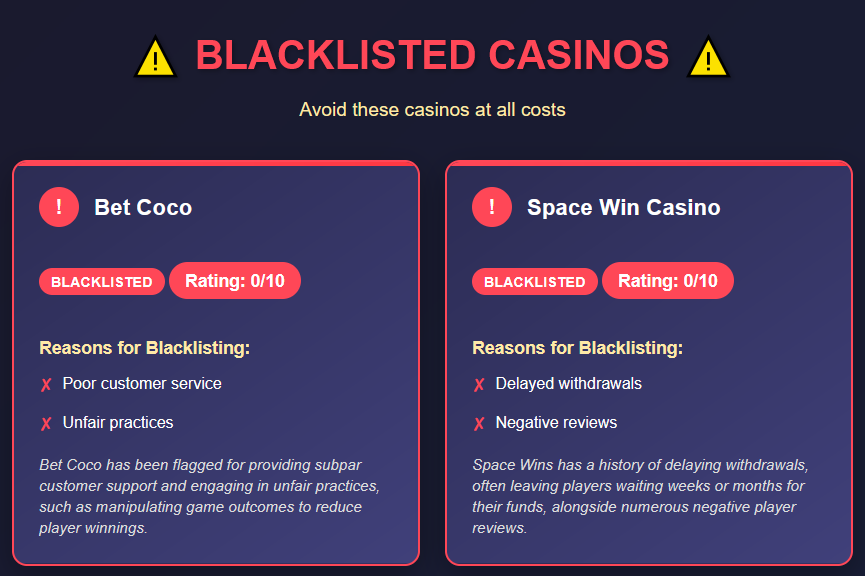Click the BLACKLISTED badge on the Bet Coco card
Screen dimensions: 865x576
pos(102,282)
